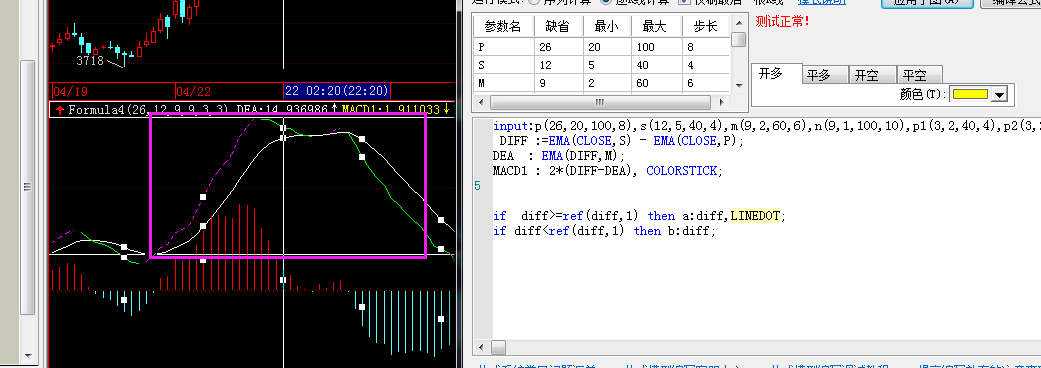Click the code editor's horizontal scroll-left arrow

(481, 347)
